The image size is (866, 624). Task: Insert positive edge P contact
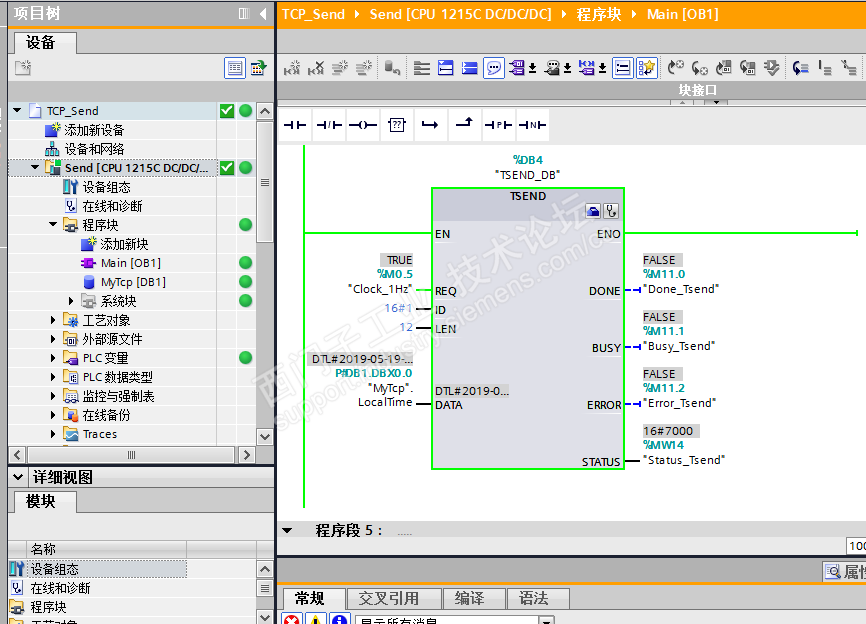tap(498, 125)
